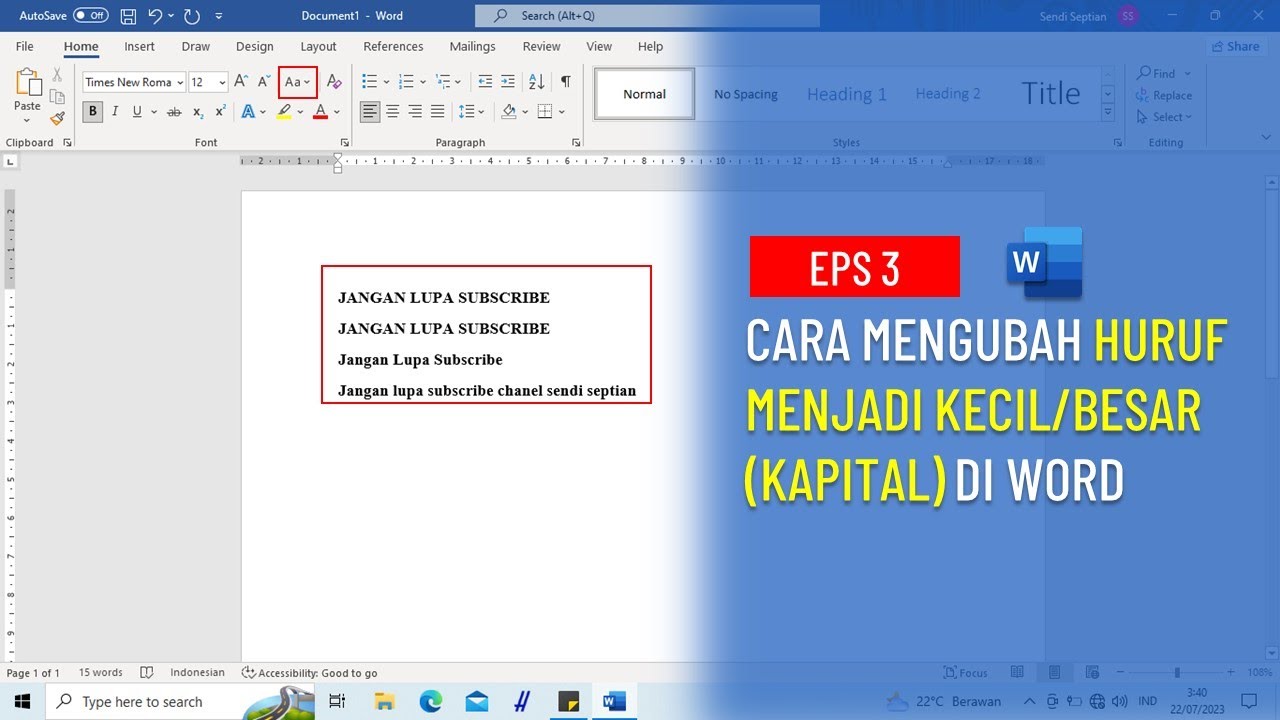Expand the Multilevel list dropdown
The image size is (1280, 720).
point(460,82)
